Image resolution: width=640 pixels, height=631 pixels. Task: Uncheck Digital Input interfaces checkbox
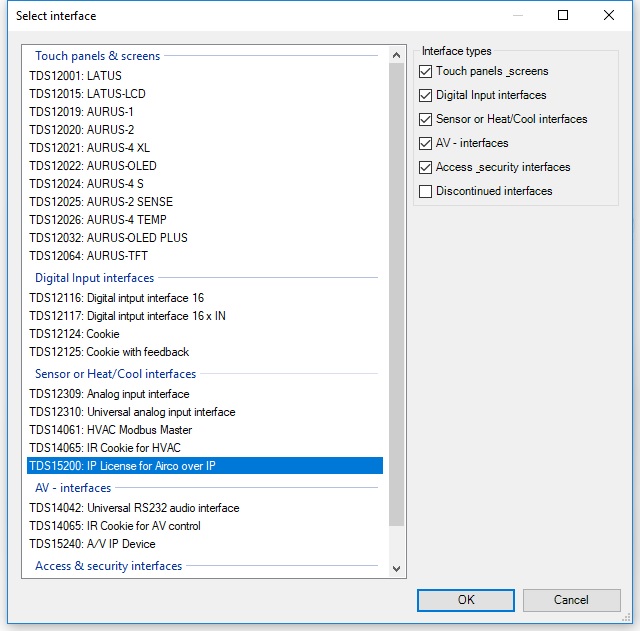click(426, 96)
